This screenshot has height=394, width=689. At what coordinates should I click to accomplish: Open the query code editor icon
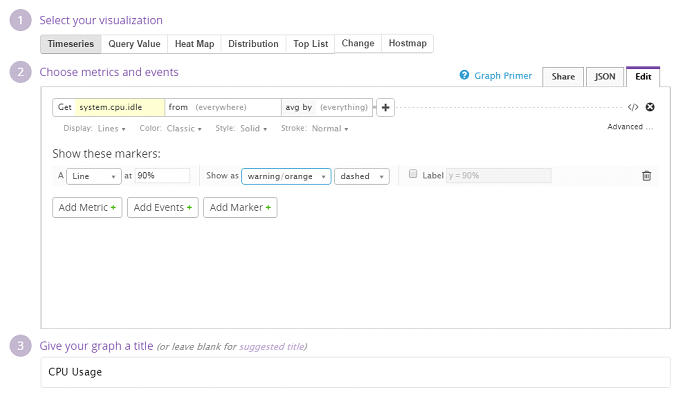coord(633,107)
